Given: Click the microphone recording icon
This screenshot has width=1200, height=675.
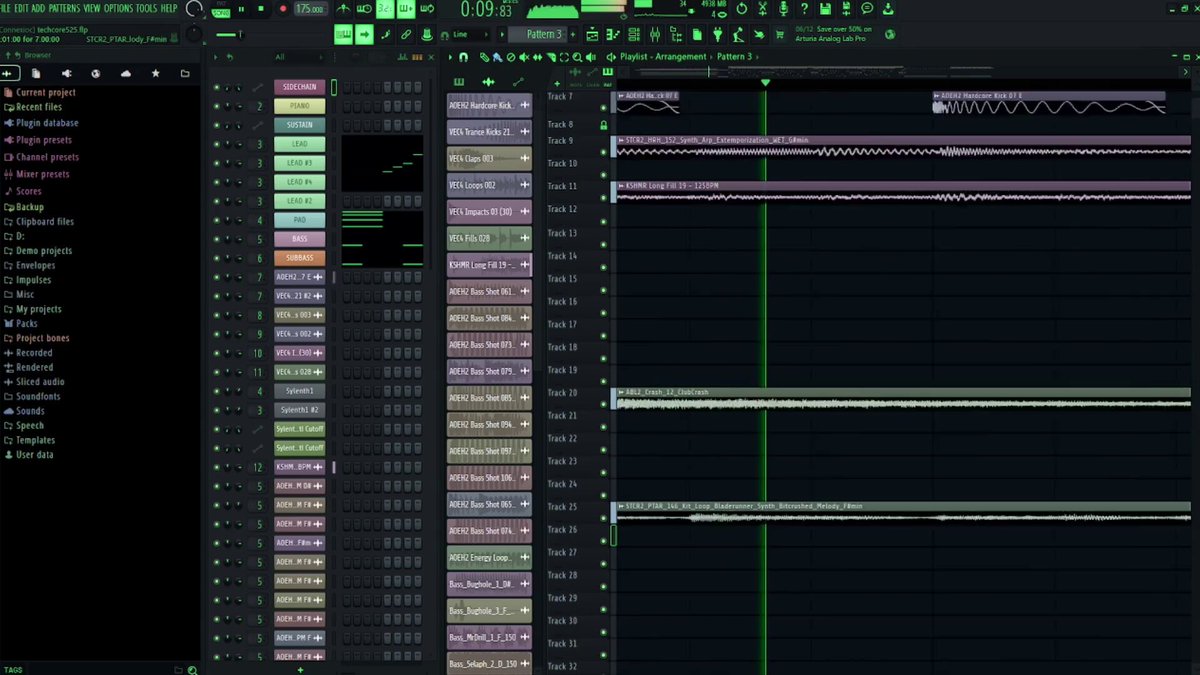Looking at the screenshot, I should (783, 9).
